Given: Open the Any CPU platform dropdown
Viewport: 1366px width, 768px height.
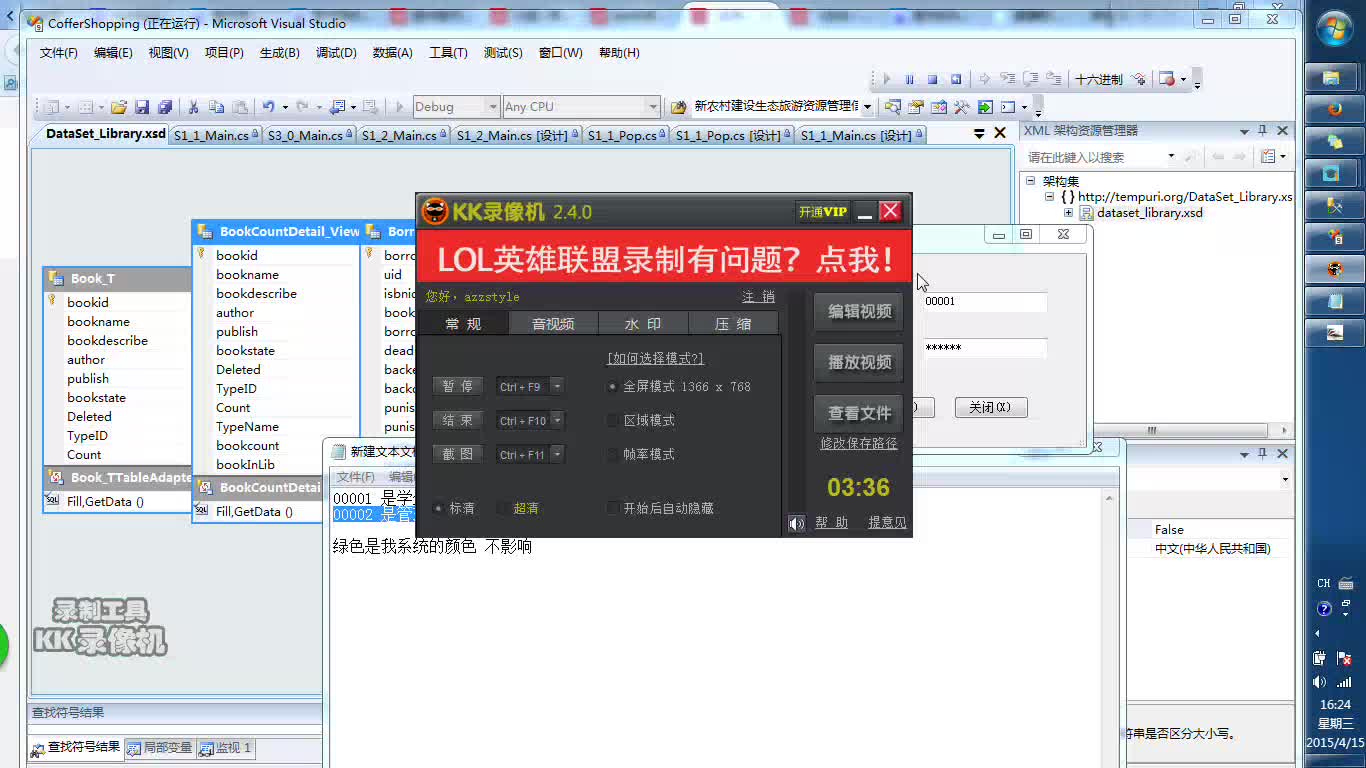Looking at the screenshot, I should pos(653,107).
